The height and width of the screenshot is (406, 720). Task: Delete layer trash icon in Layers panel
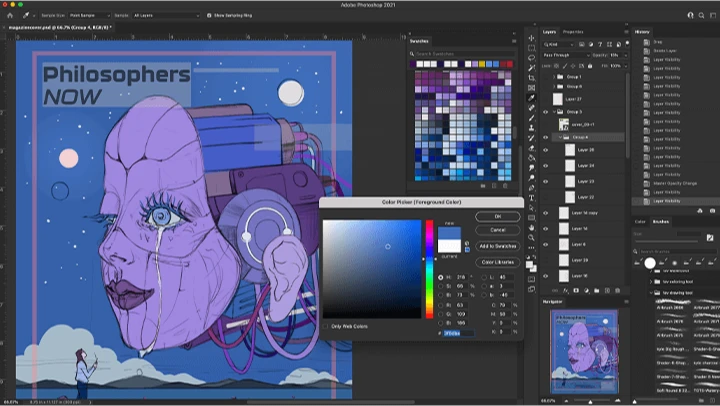tap(618, 291)
